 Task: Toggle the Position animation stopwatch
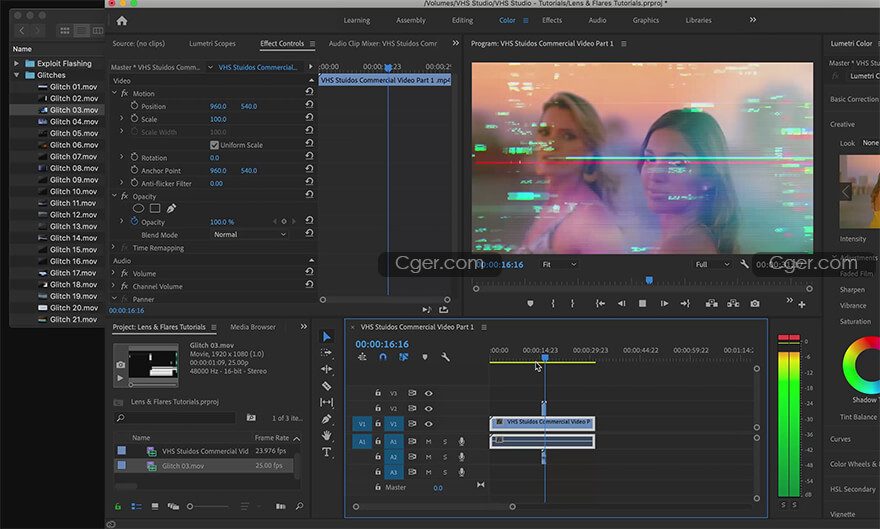point(134,105)
